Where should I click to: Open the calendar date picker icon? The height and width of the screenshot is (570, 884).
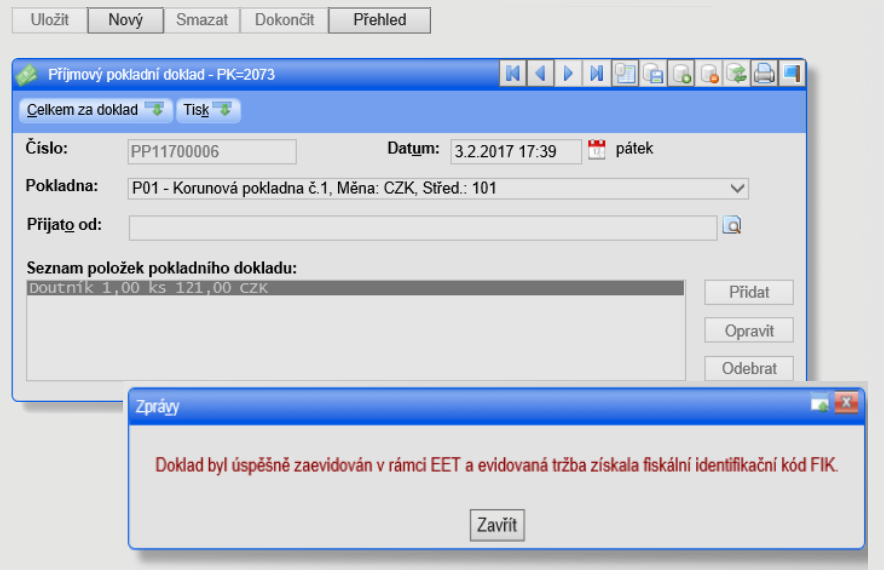[597, 150]
